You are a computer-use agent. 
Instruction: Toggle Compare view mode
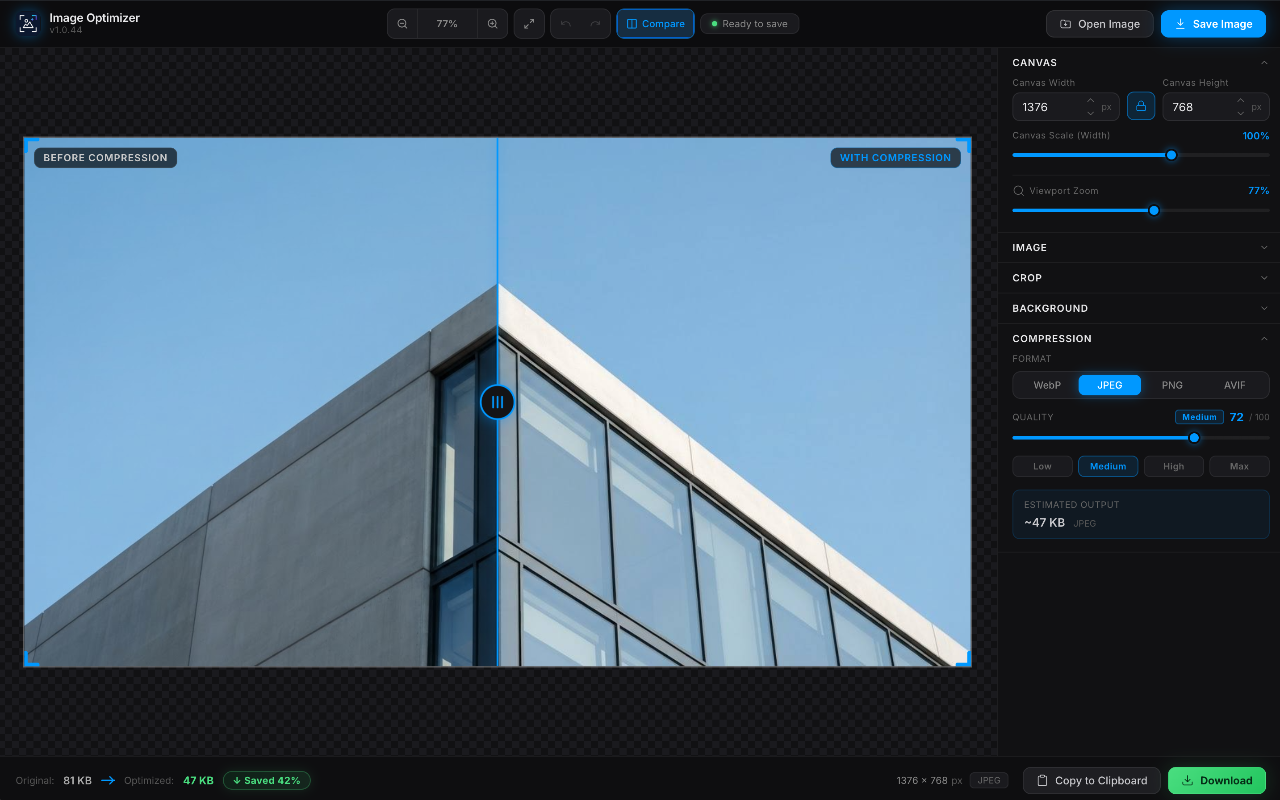[x=655, y=24]
